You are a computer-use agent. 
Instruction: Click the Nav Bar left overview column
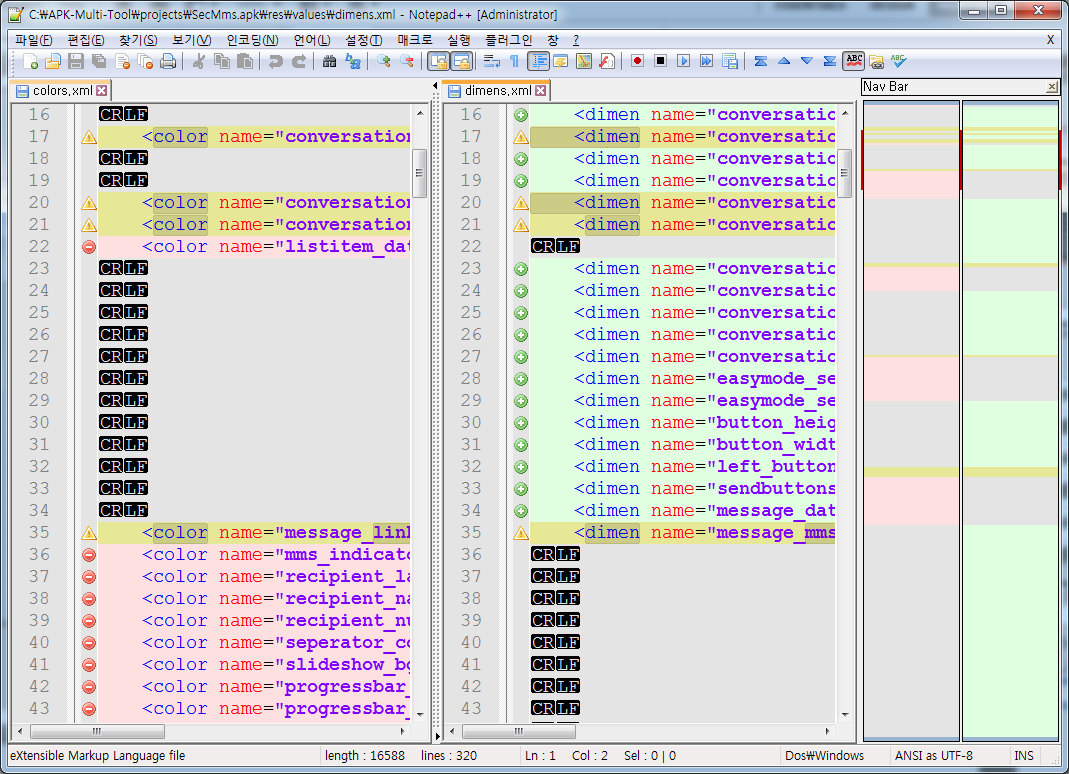(910, 420)
